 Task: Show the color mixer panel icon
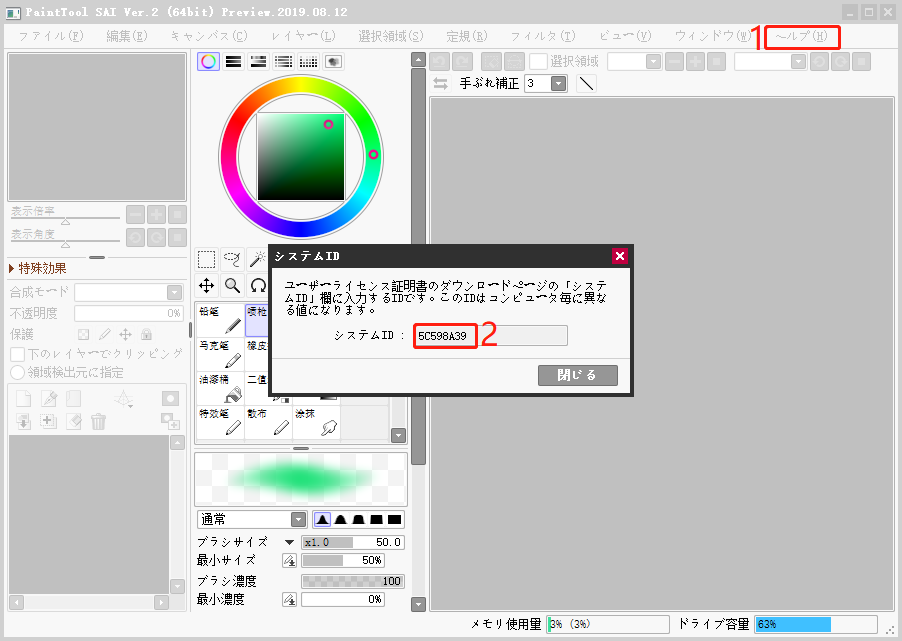click(x=283, y=62)
